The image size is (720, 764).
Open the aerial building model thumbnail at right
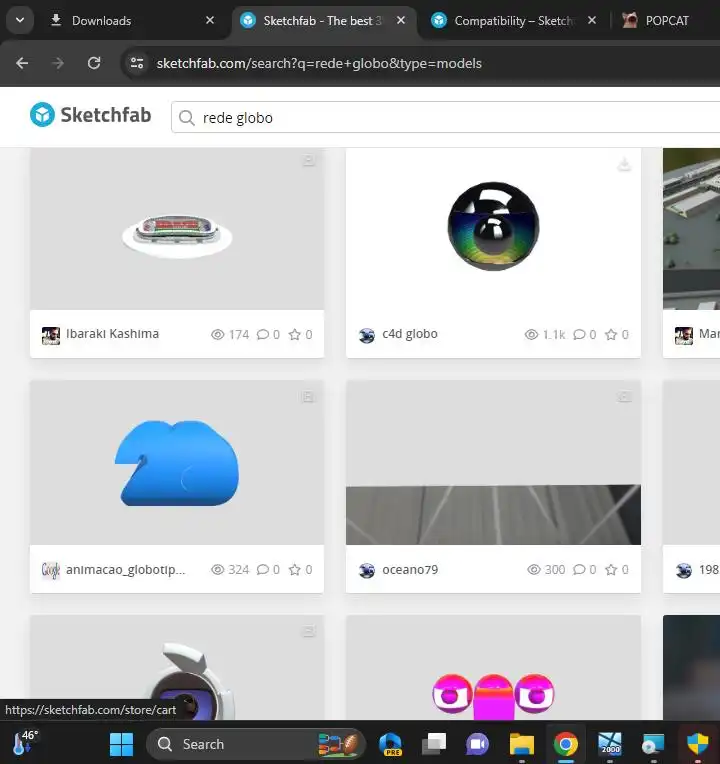click(x=692, y=229)
